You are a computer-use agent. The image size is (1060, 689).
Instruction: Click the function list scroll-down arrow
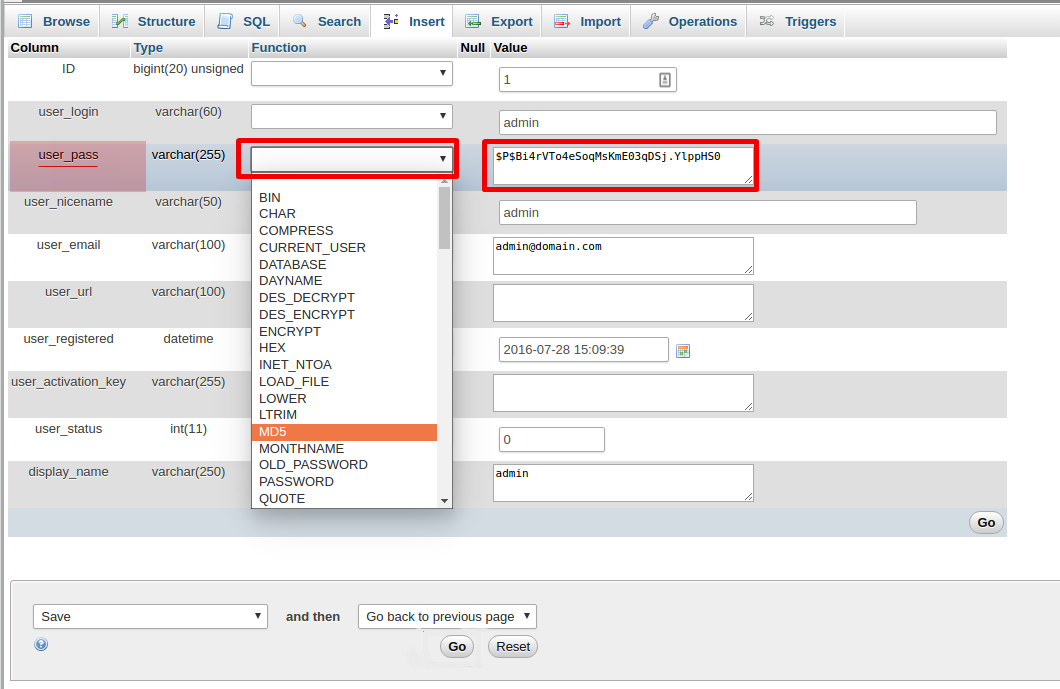coord(444,501)
